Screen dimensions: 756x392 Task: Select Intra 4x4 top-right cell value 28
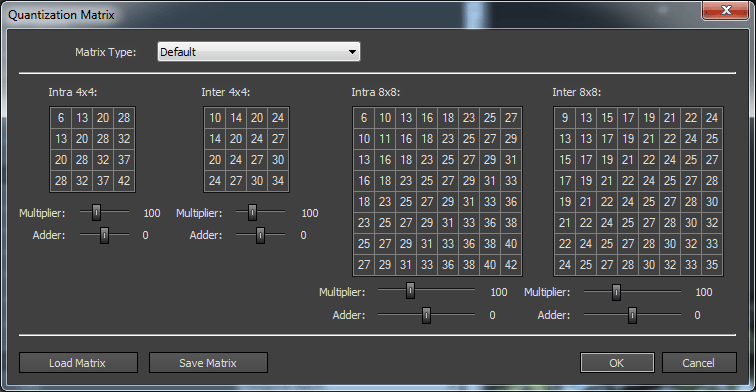[x=124, y=118]
